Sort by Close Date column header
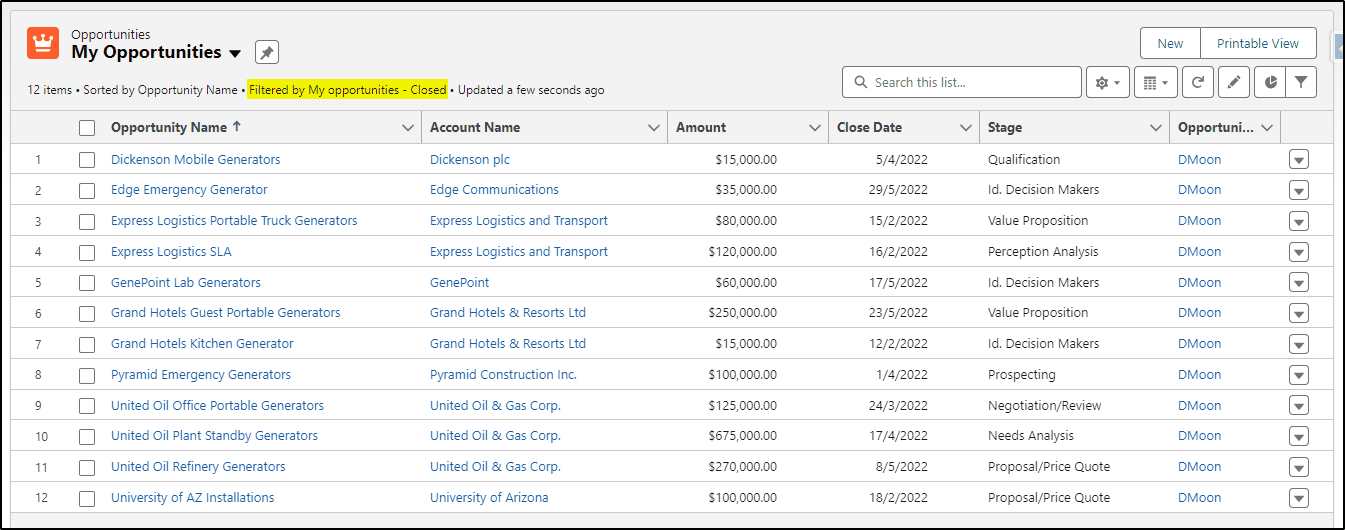 pos(869,127)
